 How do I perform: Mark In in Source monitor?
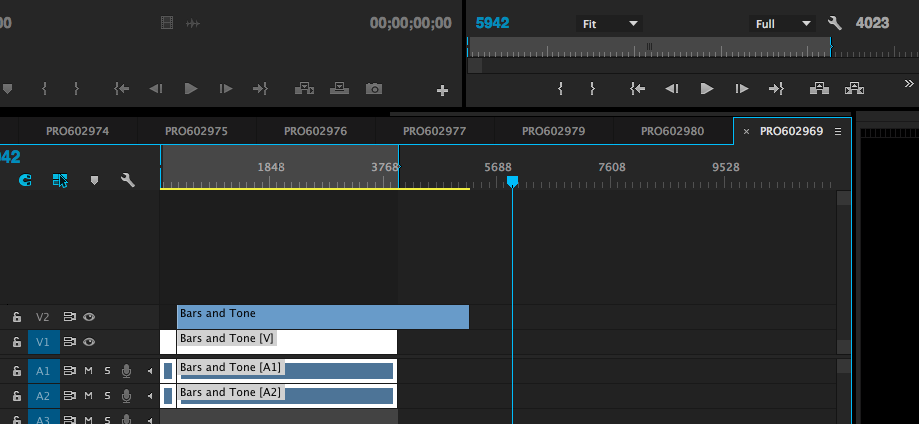click(x=45, y=89)
